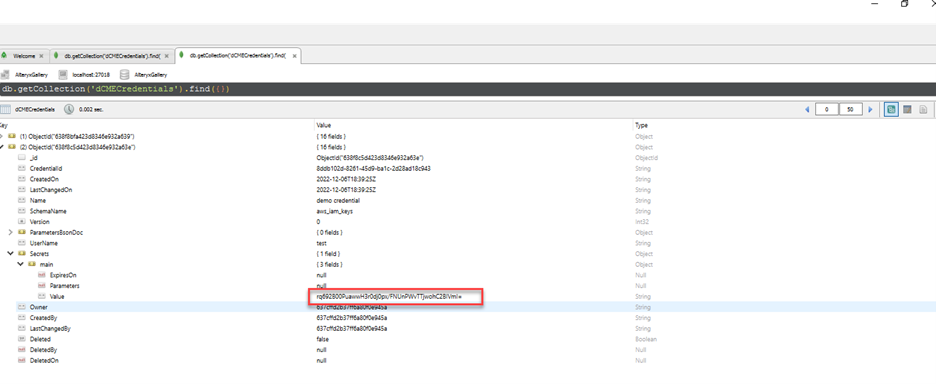
Task: Expand the ParametersBsonDoc node
Action: (10, 232)
